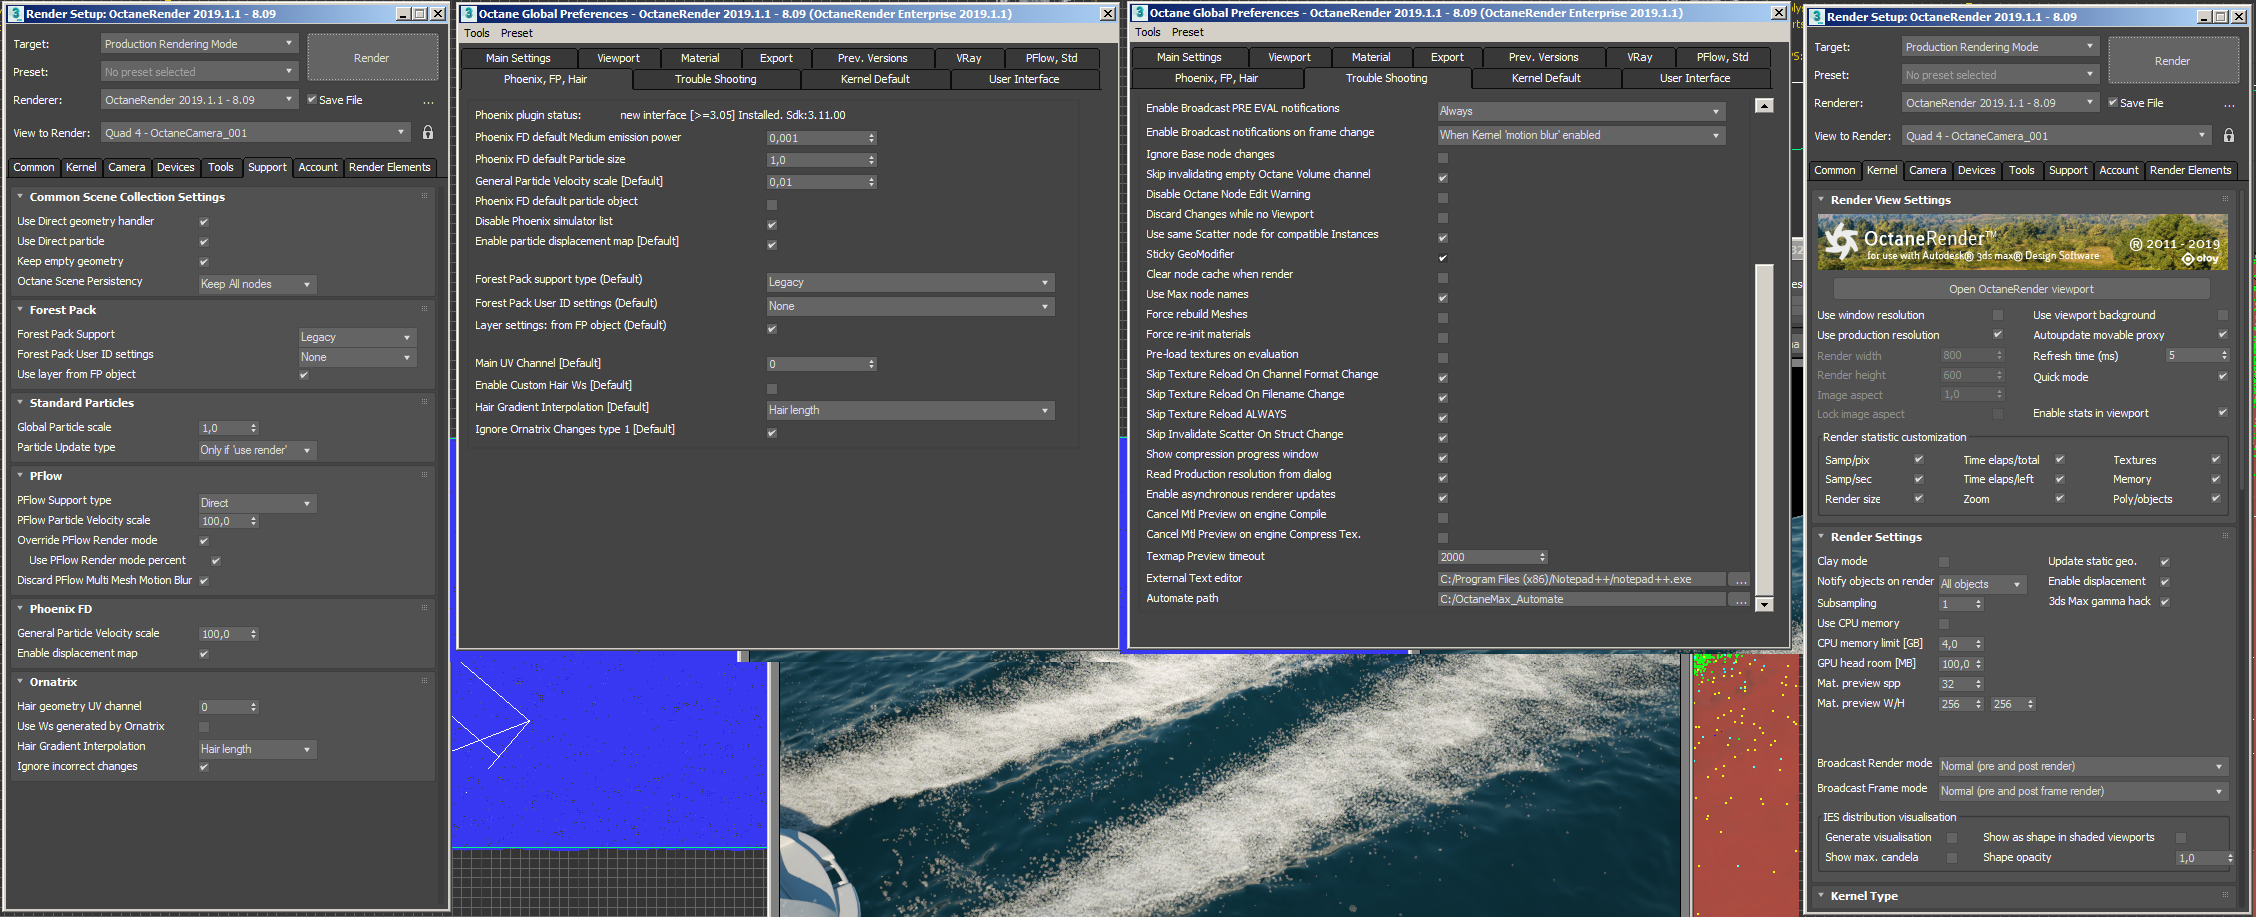Image resolution: width=2256 pixels, height=917 pixels.
Task: Click the Render button in the left Render Setup window
Action: click(x=372, y=58)
